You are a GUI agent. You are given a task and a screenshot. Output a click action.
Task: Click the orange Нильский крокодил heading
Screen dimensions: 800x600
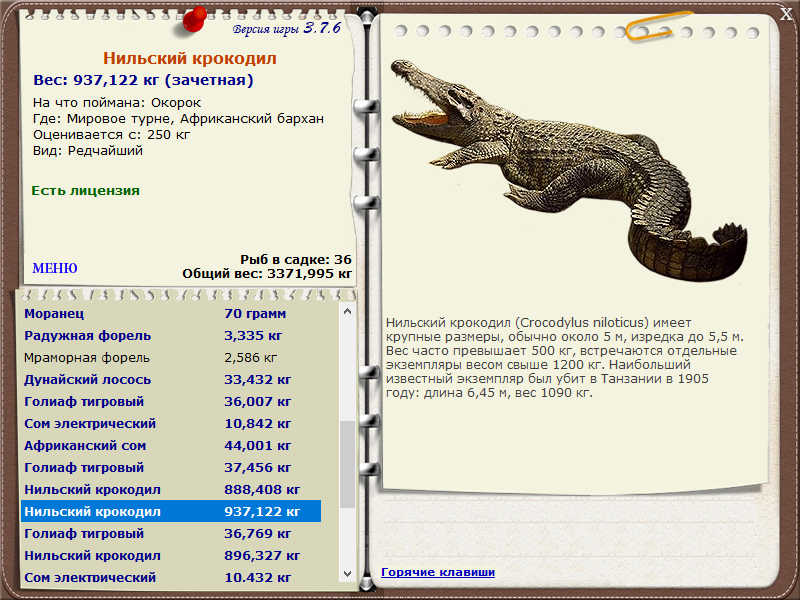click(190, 58)
